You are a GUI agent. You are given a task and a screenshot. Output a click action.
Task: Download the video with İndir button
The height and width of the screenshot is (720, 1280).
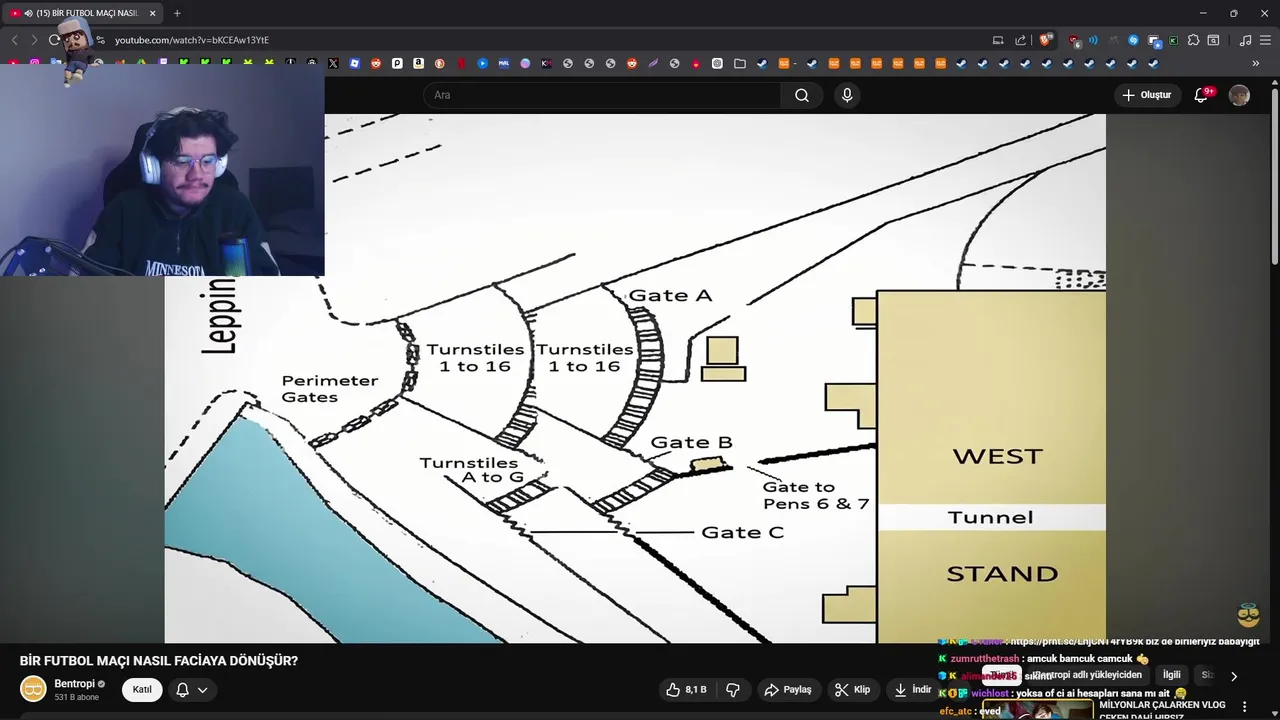pos(912,690)
